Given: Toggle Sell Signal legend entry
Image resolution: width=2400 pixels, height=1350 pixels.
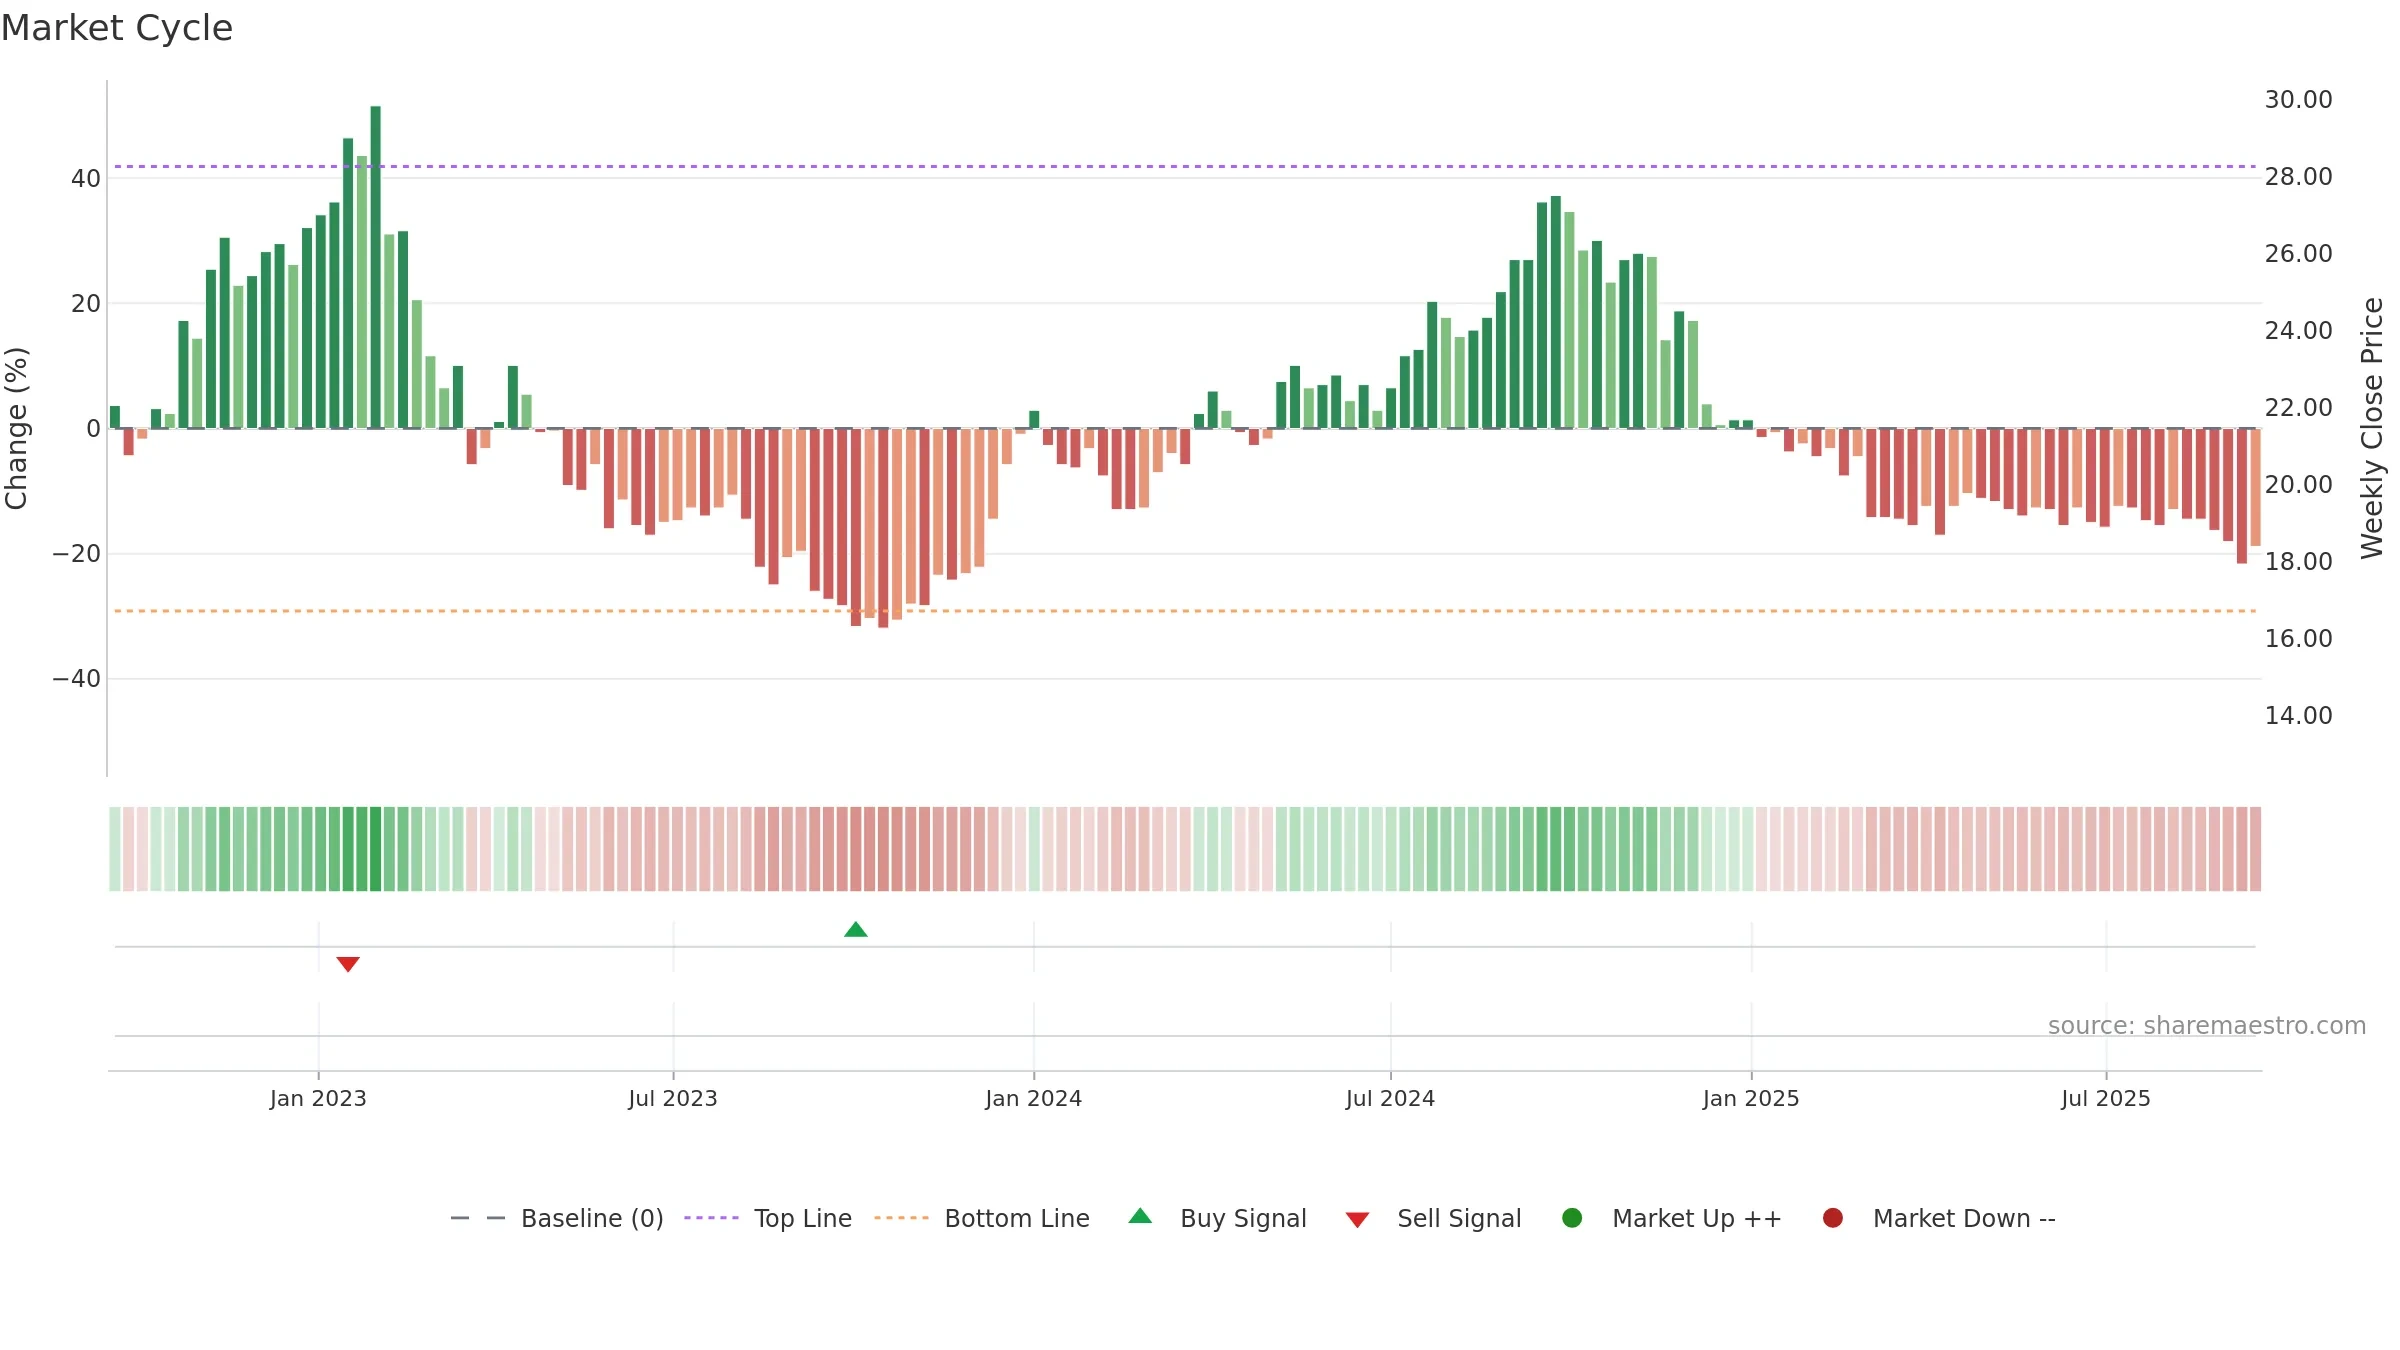Looking at the screenshot, I should (1433, 1218).
